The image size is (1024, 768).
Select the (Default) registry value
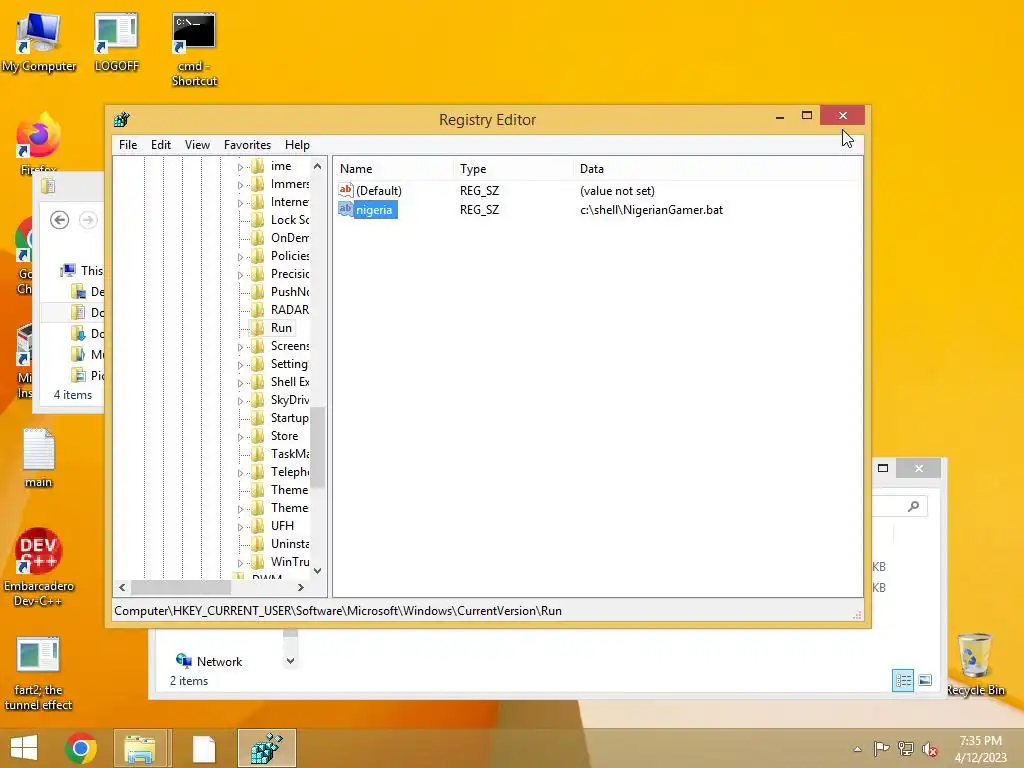pos(379,191)
